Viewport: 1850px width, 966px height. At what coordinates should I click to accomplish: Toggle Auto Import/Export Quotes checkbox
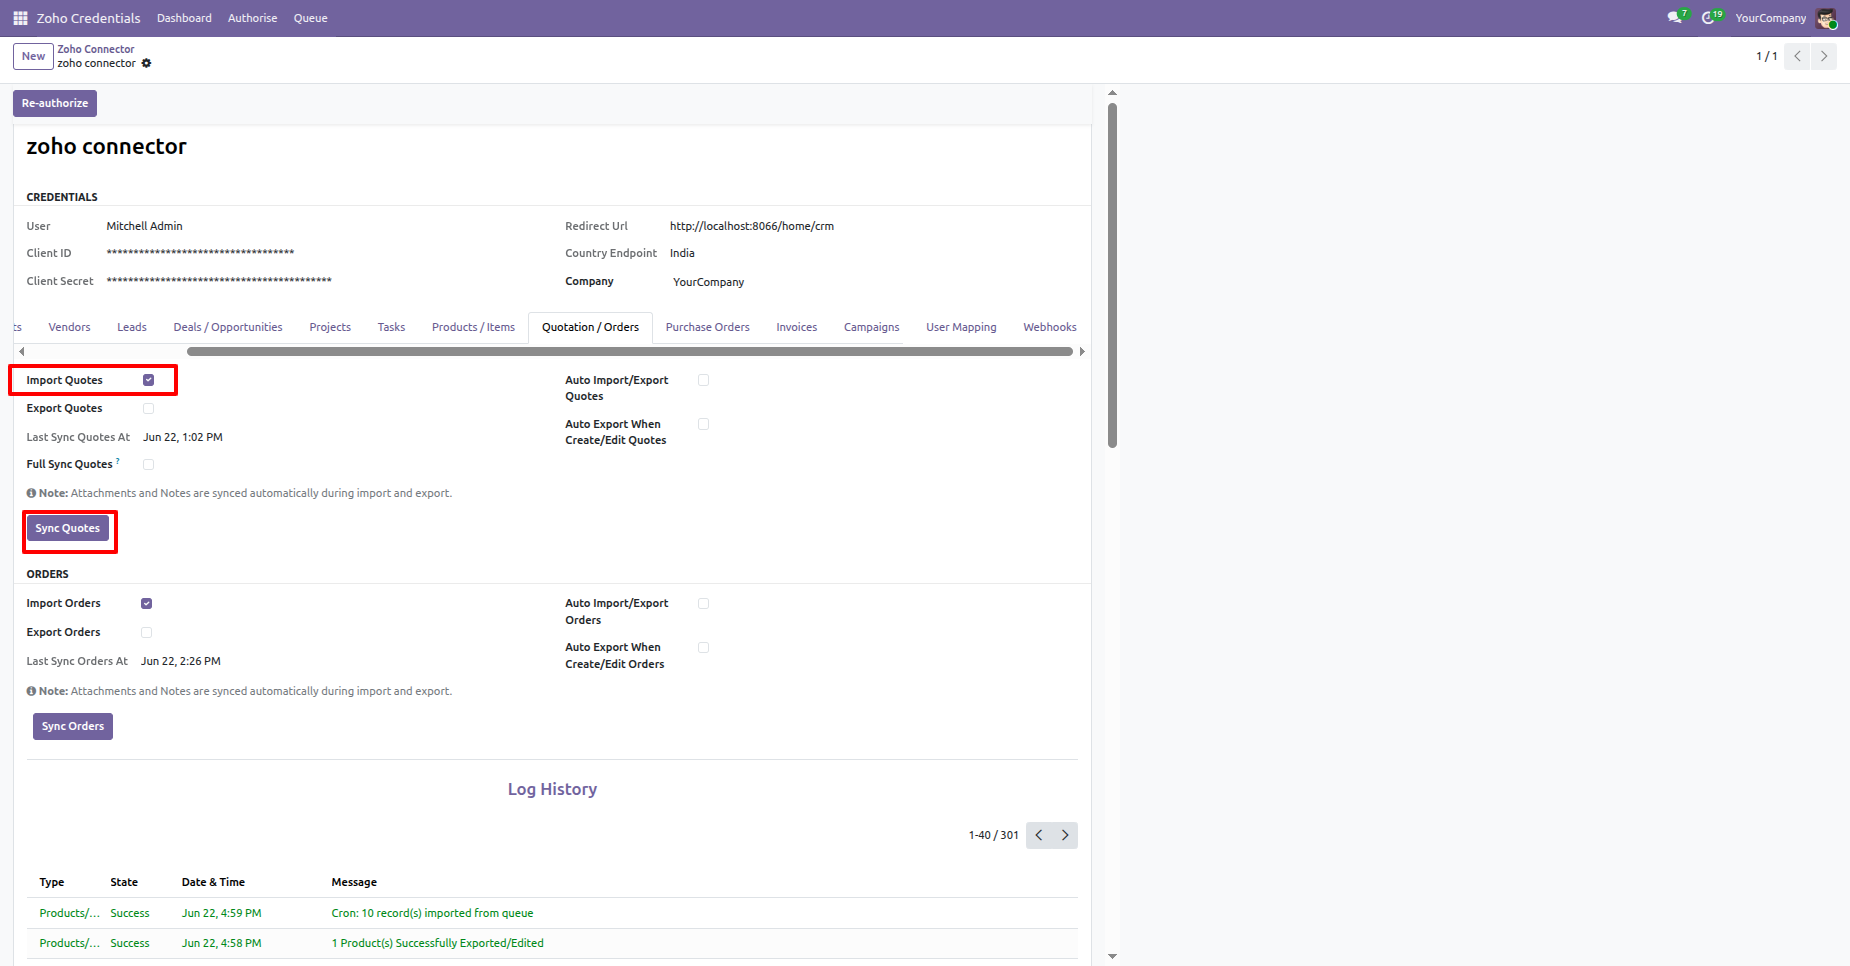pyautogui.click(x=704, y=380)
